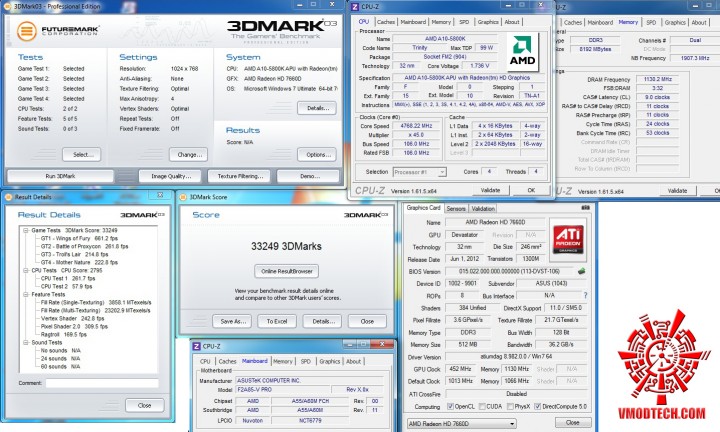Open the AMD Radeon HD 7660D GPU dropdown
Image resolution: width=720 pixels, height=432 pixels.
coord(461,423)
